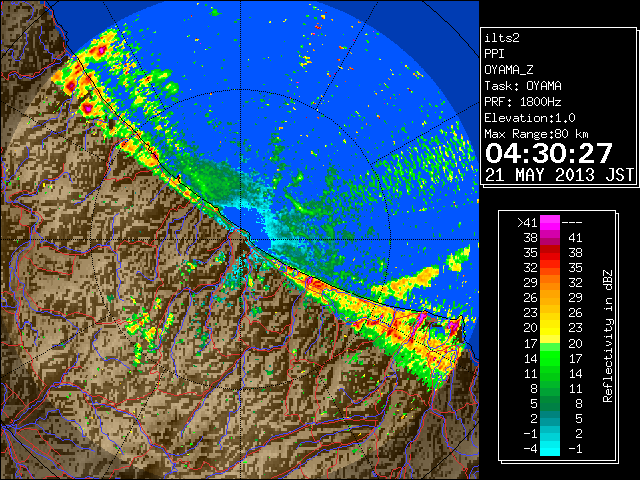Pick the teal 2–5 dBZ legend swatch
Screen dimensions: 640x480
550,419
